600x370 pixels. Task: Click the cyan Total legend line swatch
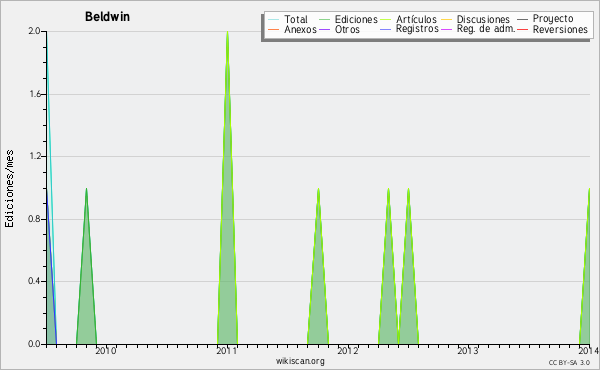274,20
